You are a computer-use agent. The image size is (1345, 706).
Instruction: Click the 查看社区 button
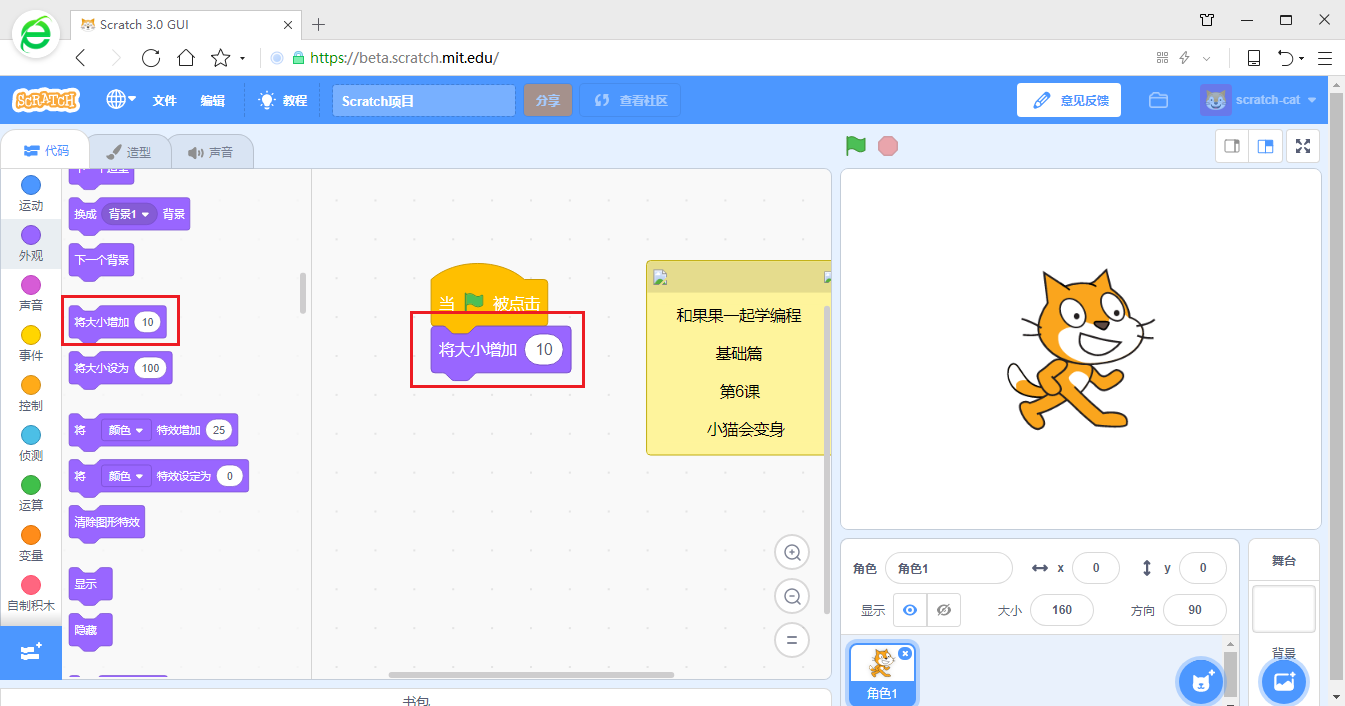tap(630, 101)
